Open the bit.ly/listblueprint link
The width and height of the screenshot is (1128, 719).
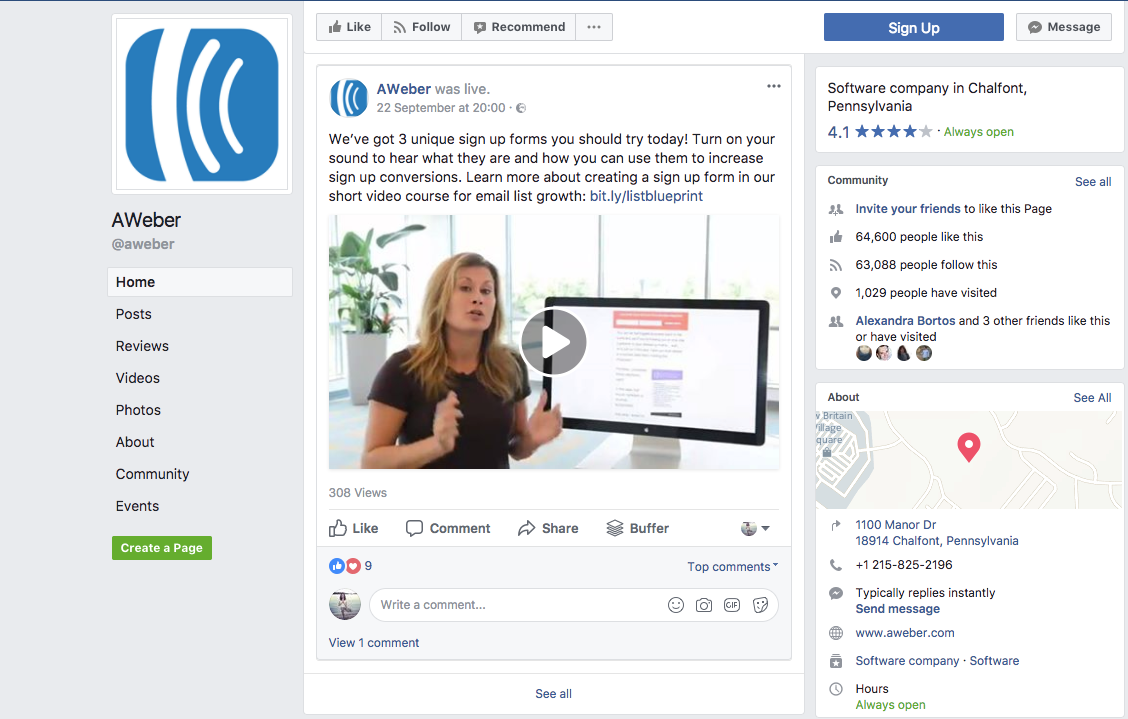click(x=646, y=196)
